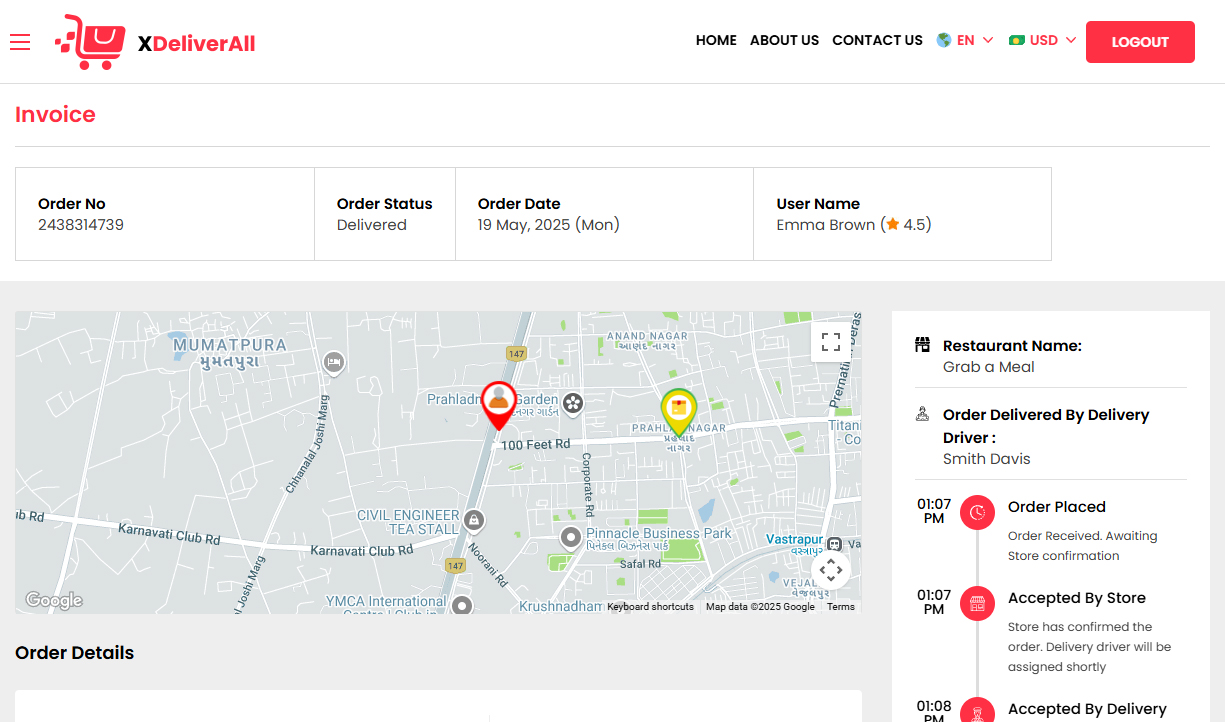The image size is (1225, 722).
Task: Click the Delivered order status text
Action: 372,225
